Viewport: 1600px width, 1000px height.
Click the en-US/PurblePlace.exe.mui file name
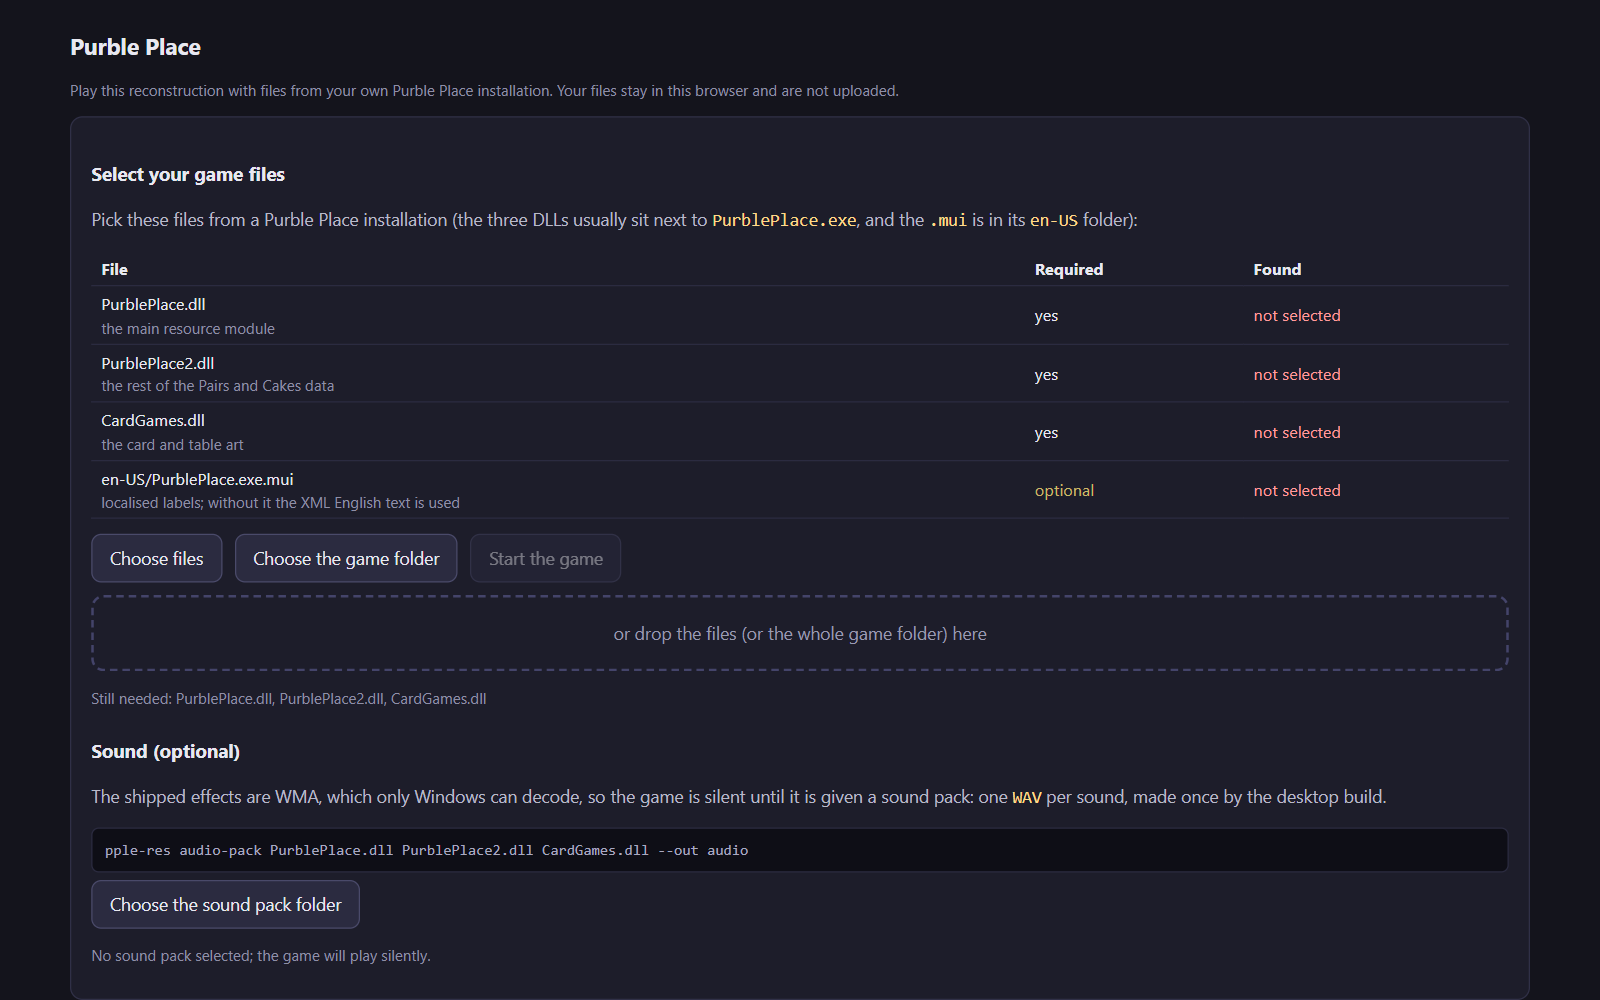(x=197, y=479)
